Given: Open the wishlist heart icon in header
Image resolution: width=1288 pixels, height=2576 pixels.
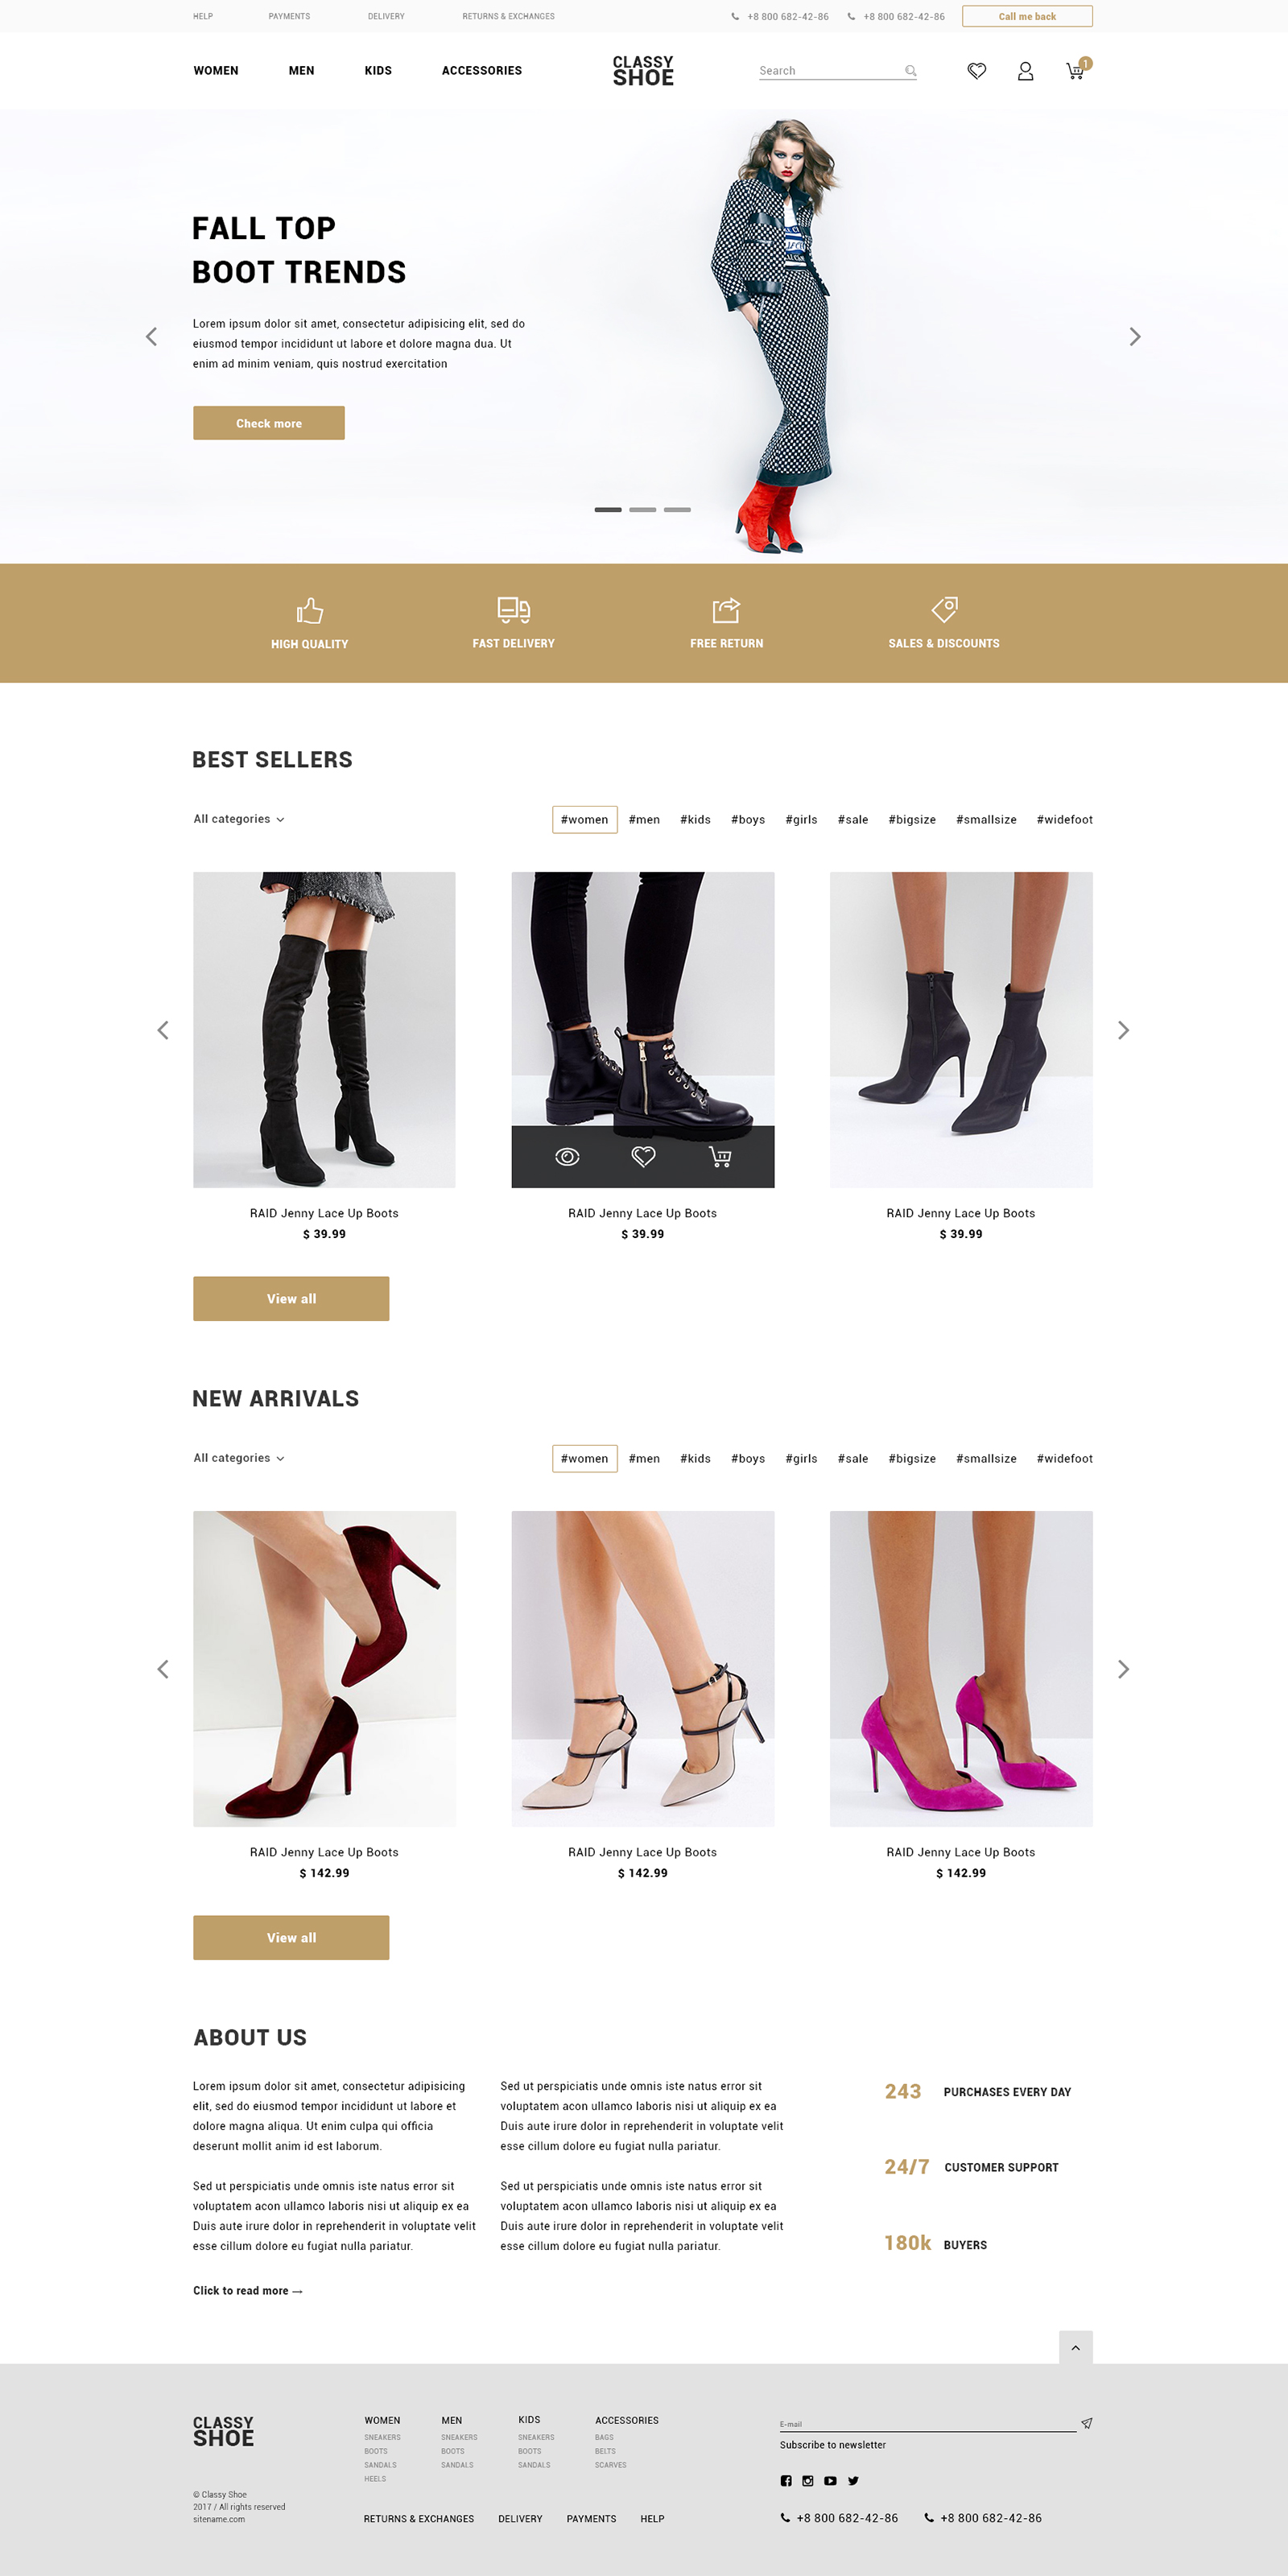Looking at the screenshot, I should (976, 71).
